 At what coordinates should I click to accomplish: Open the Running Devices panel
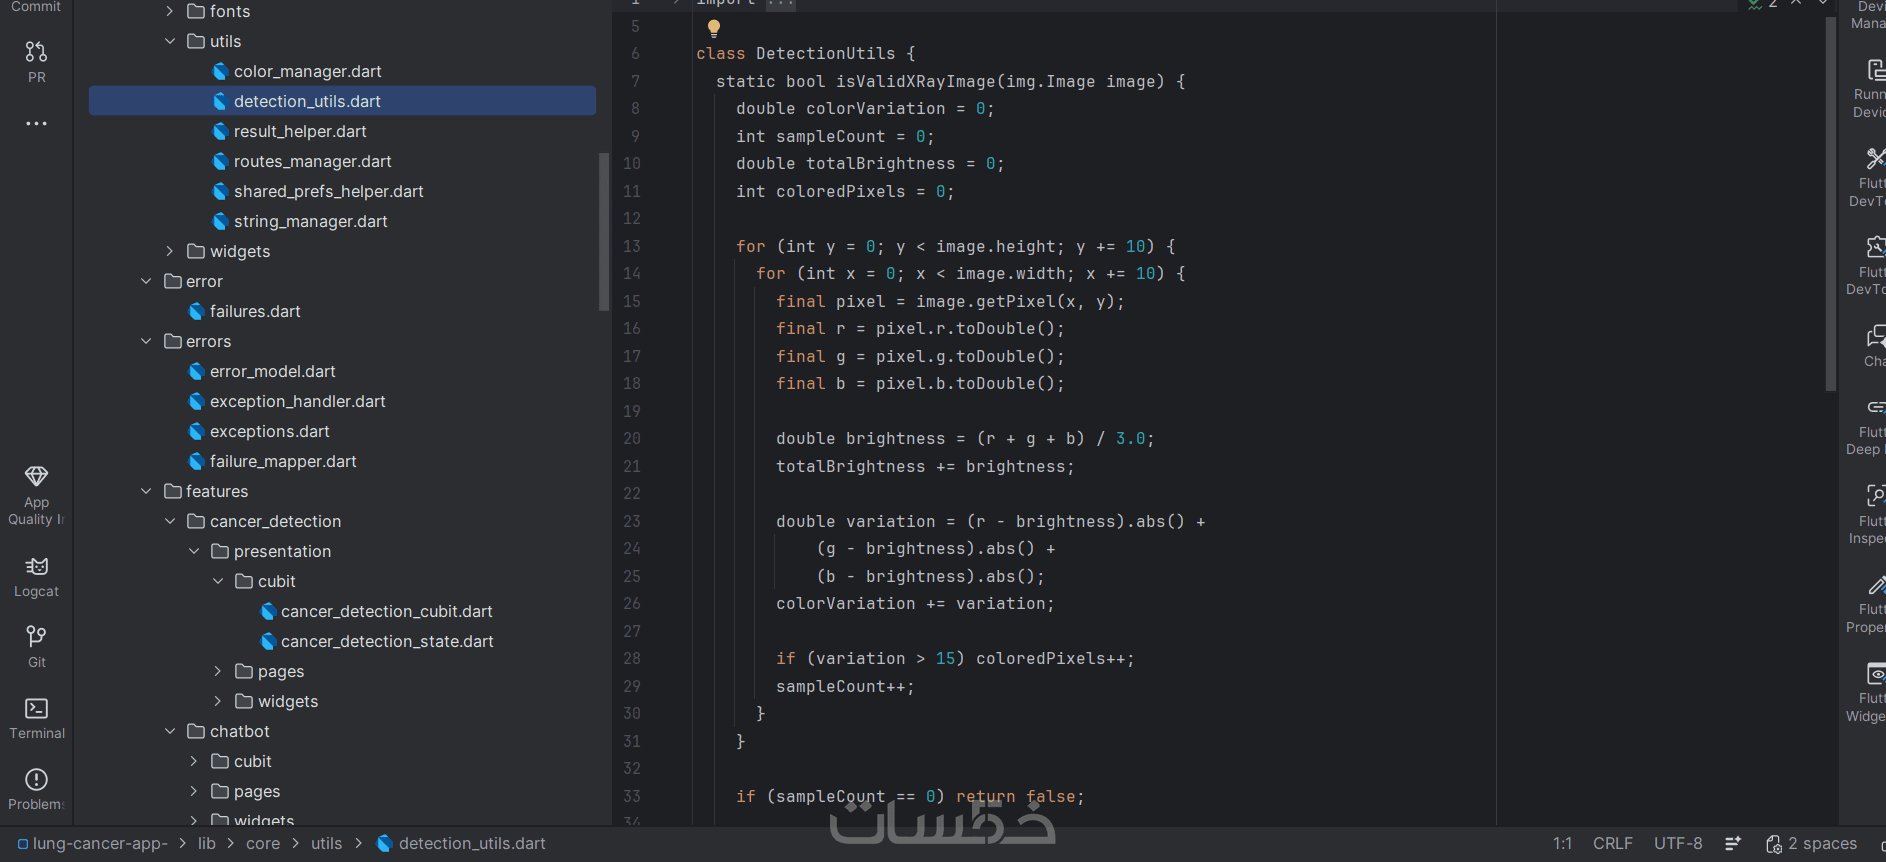click(1870, 88)
